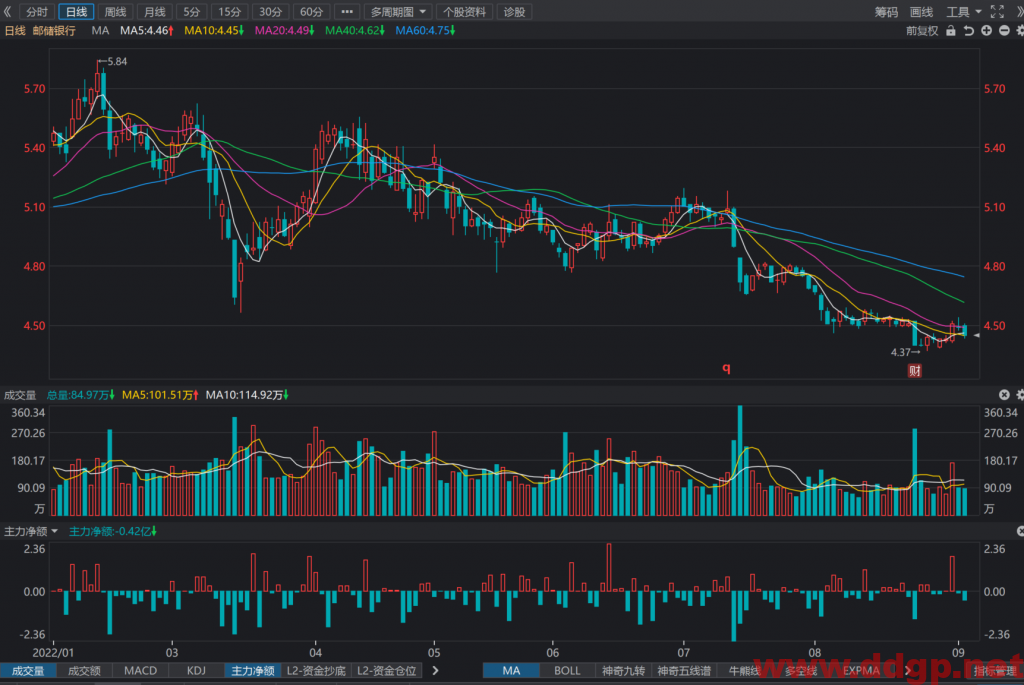Click the 日线 period label beside stock name
Viewport: 1024px width, 685px height.
(x=15, y=31)
